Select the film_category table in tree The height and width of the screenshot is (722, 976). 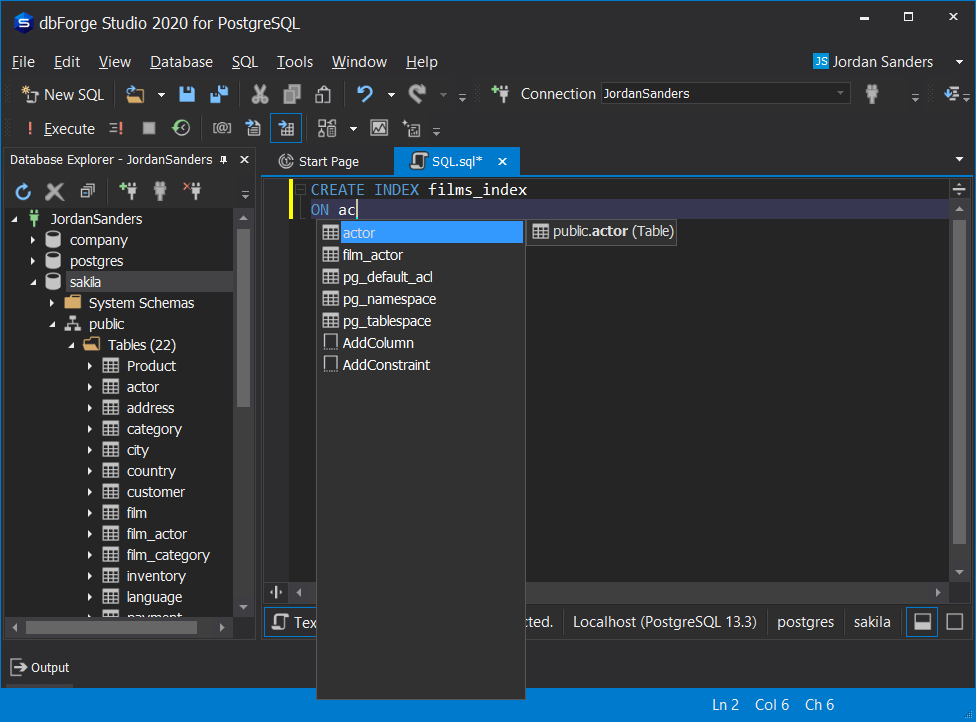(168, 555)
